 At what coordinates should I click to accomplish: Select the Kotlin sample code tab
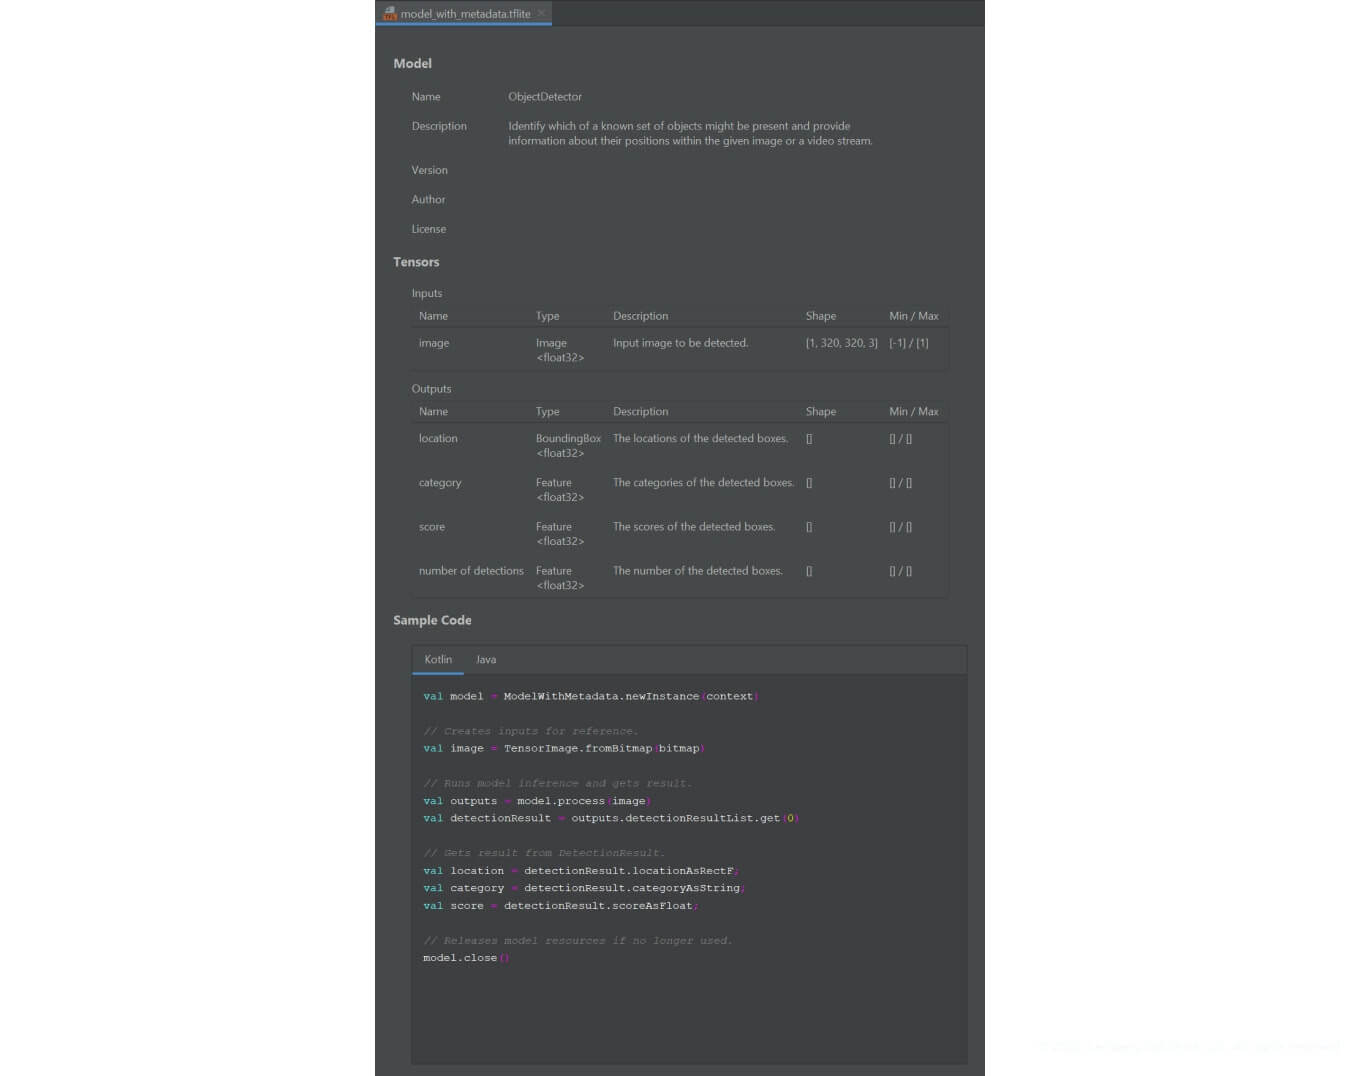click(438, 660)
